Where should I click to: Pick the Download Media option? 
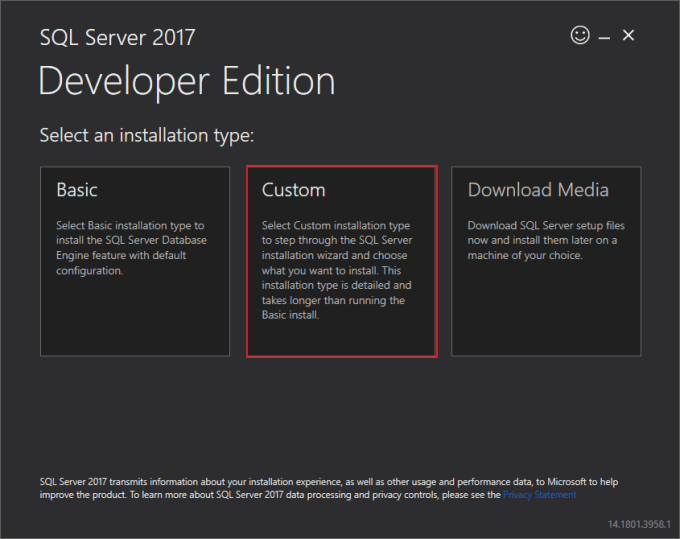pos(546,261)
